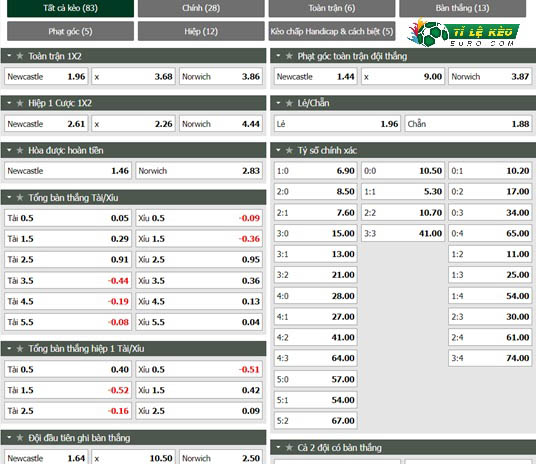Choose Chẵn at odds 1.88
This screenshot has height=464, width=536.
[x=468, y=124]
